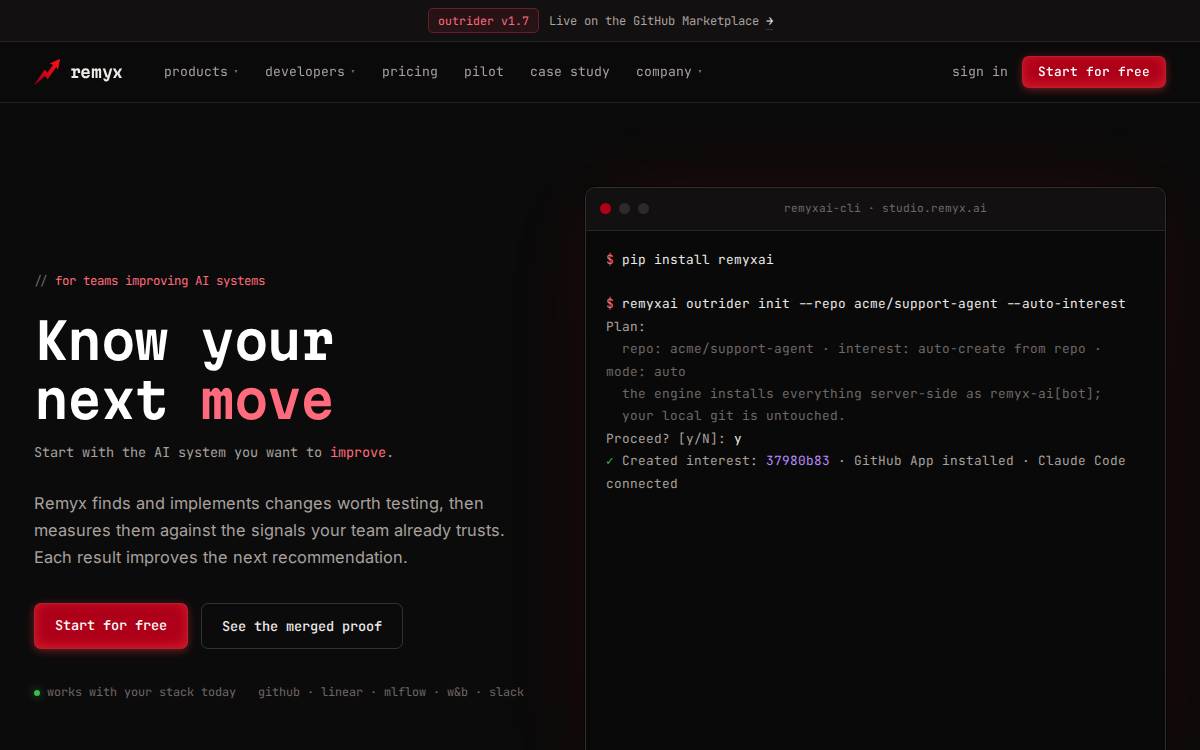The width and height of the screenshot is (1200, 750).
Task: Click the remyx wordmark text
Action: pos(97,72)
